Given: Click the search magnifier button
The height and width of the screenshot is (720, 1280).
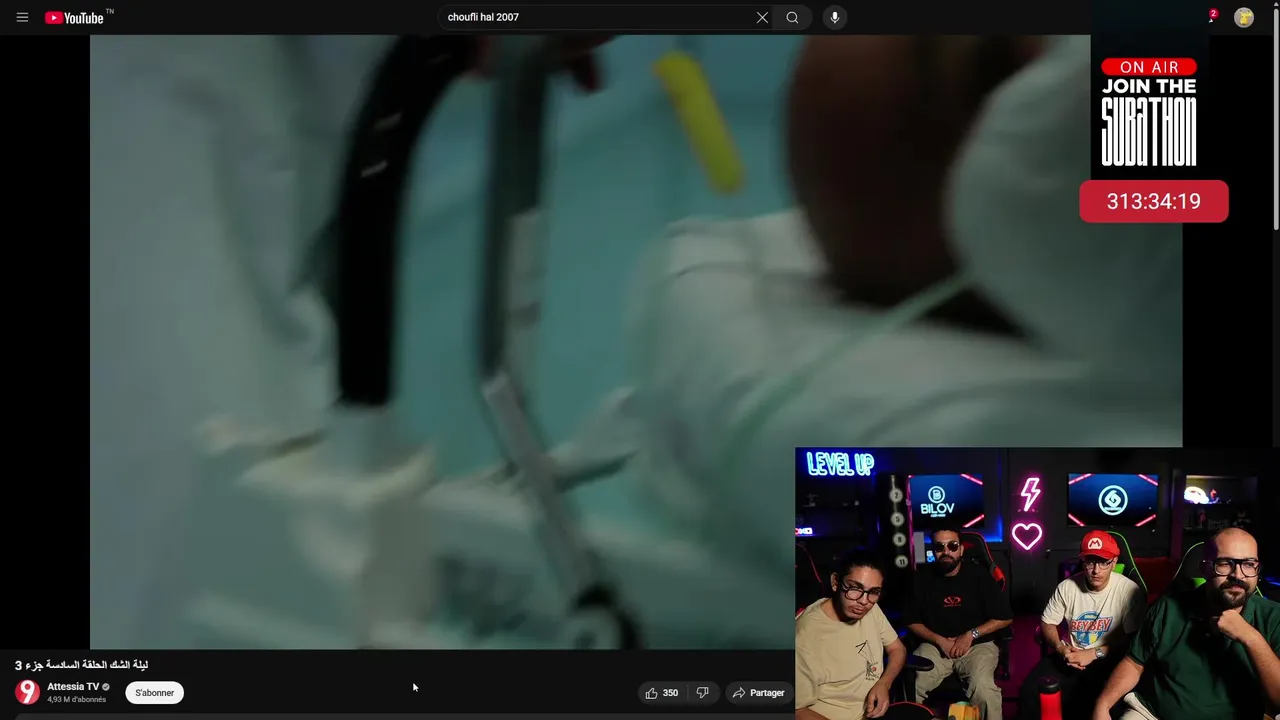Looking at the screenshot, I should coord(792,17).
